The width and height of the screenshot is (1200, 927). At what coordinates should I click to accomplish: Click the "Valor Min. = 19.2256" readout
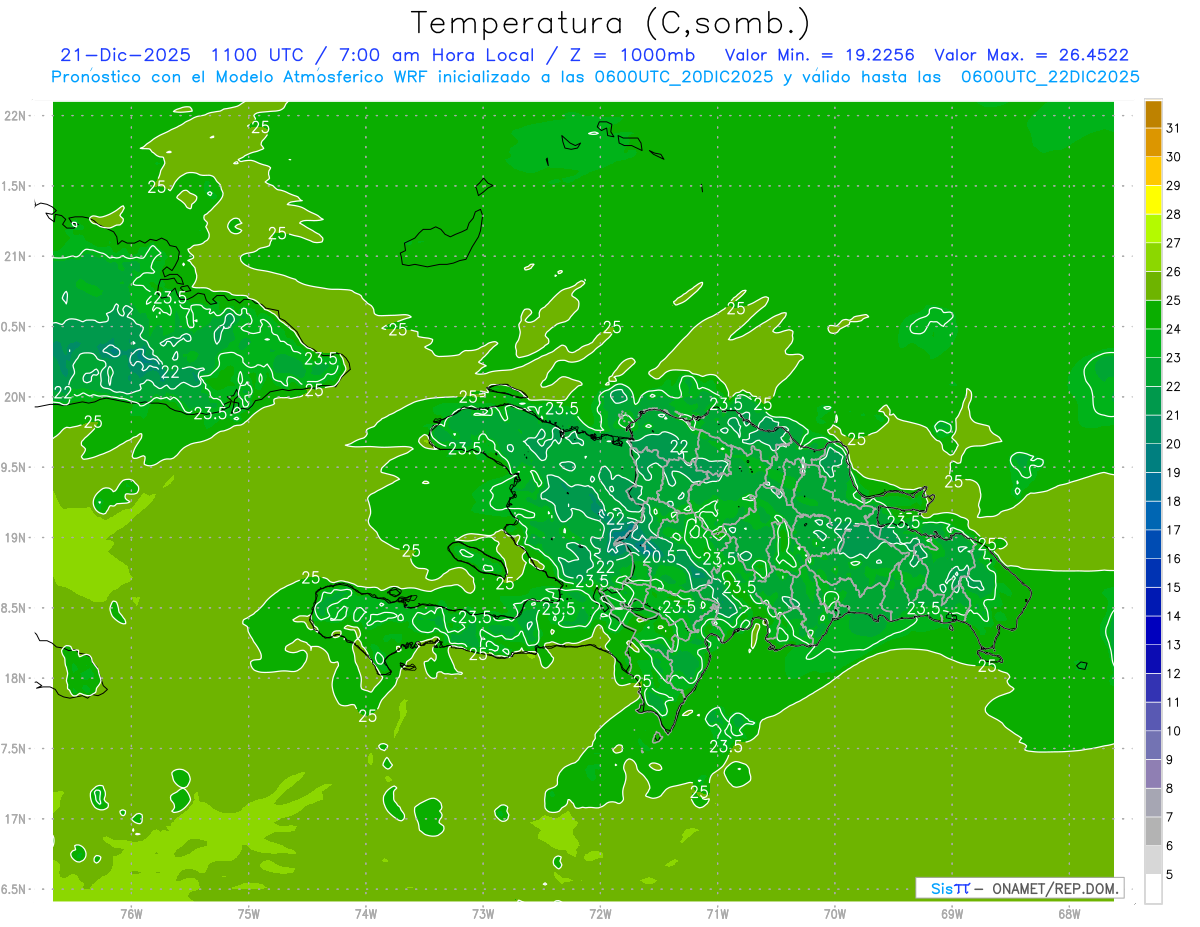[x=819, y=56]
